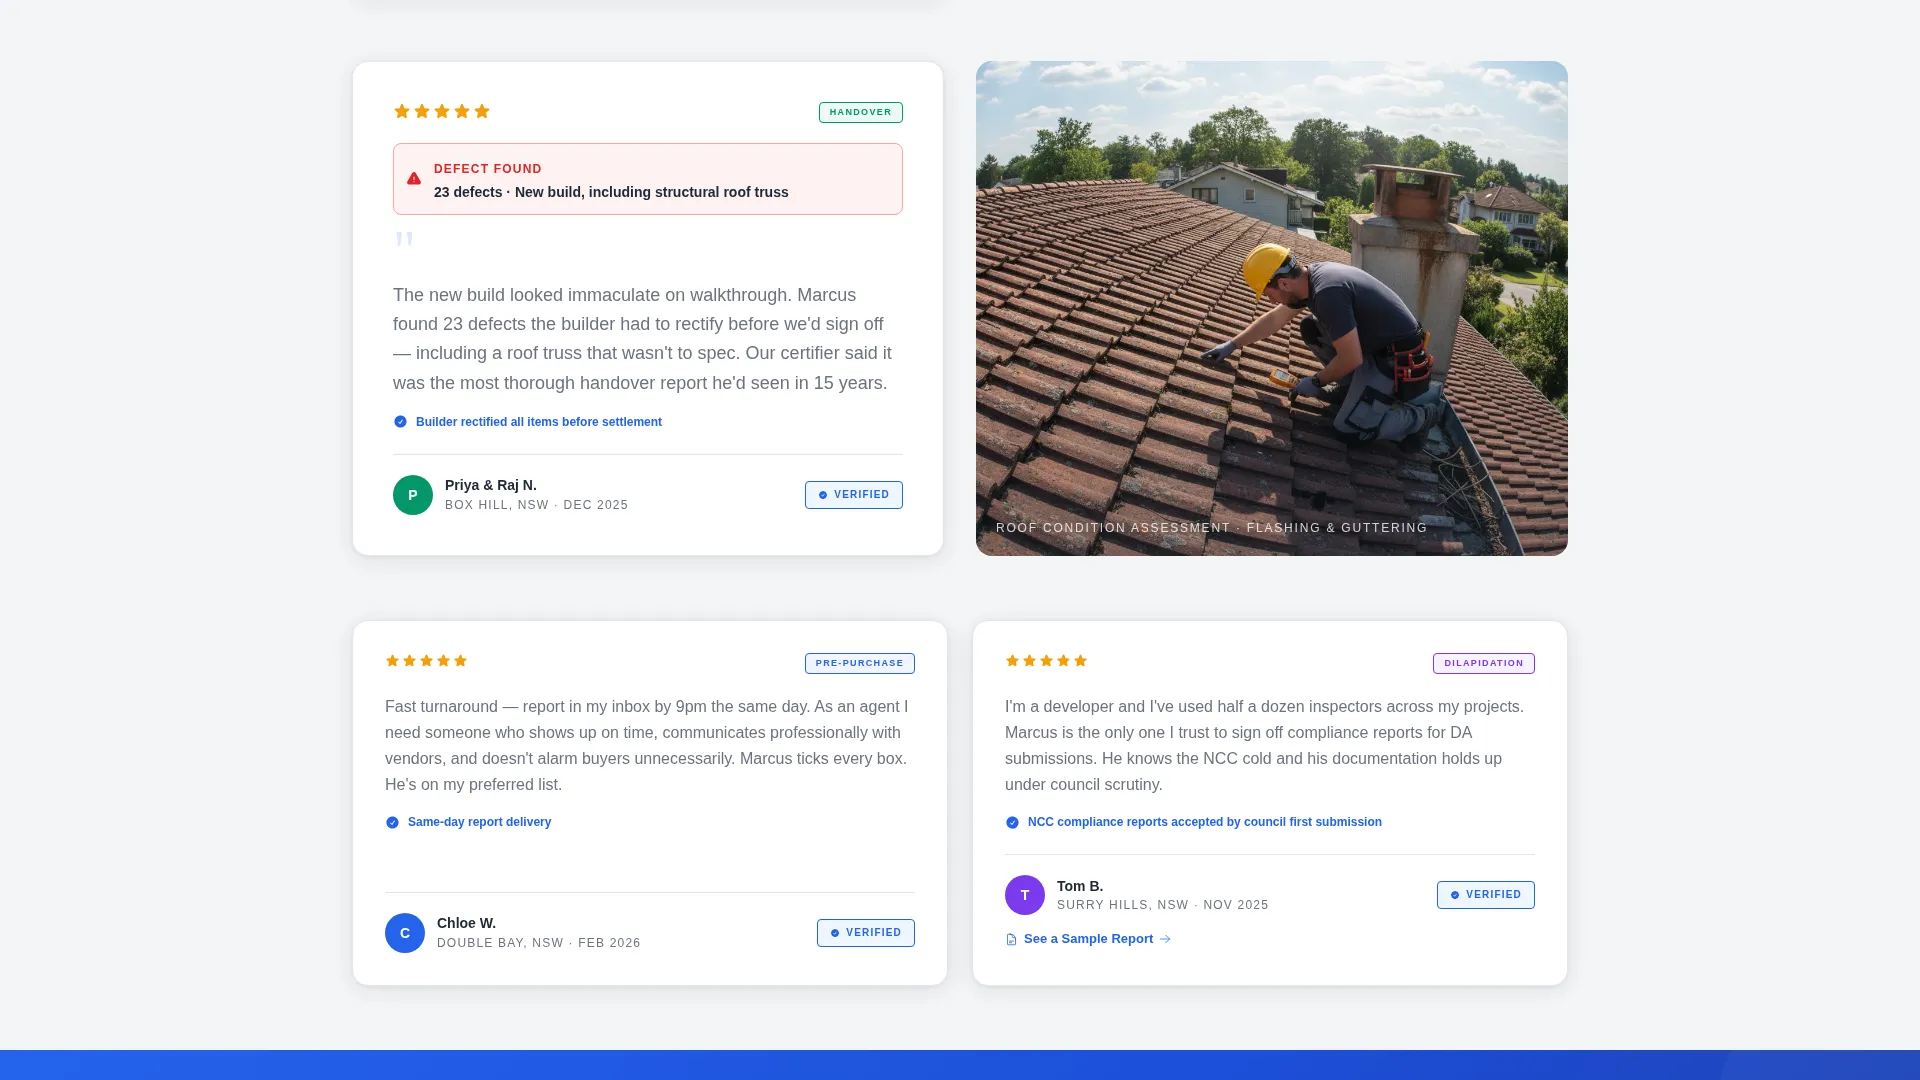Click the checkmark beside 'Same-day report delivery'
The width and height of the screenshot is (1920, 1080).
point(392,823)
